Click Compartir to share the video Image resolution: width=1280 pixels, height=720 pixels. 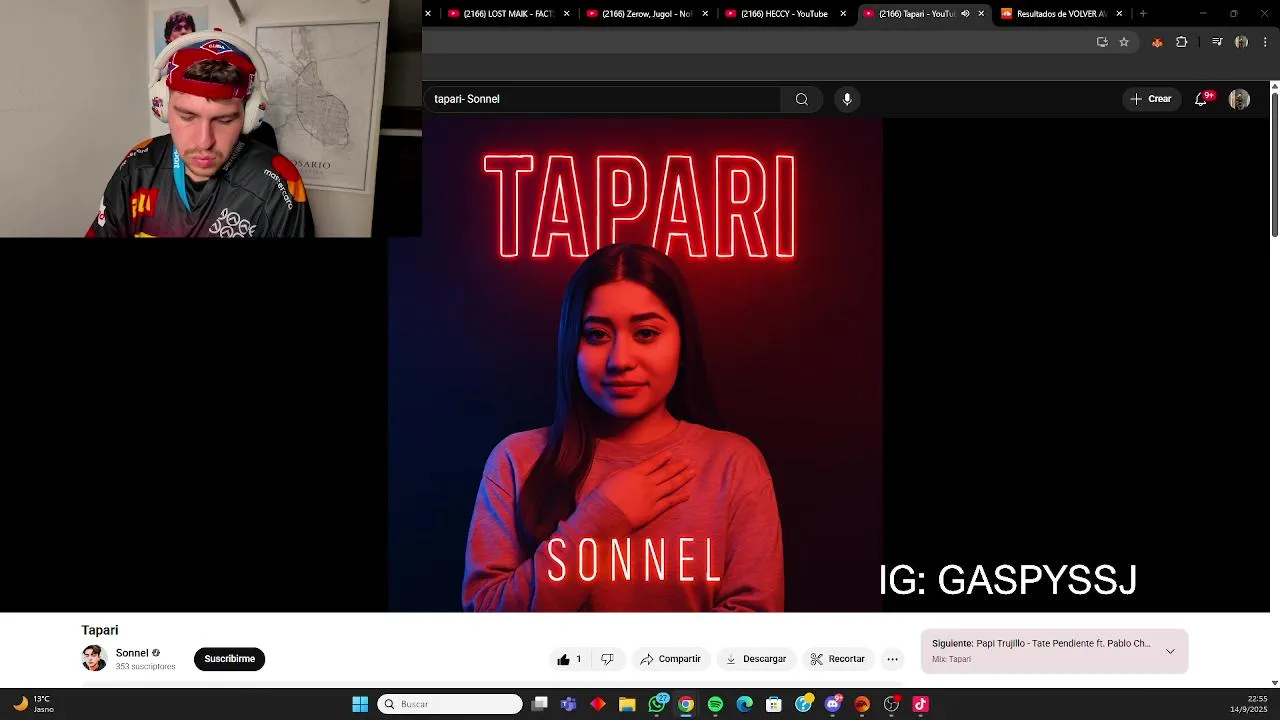tap(670, 659)
